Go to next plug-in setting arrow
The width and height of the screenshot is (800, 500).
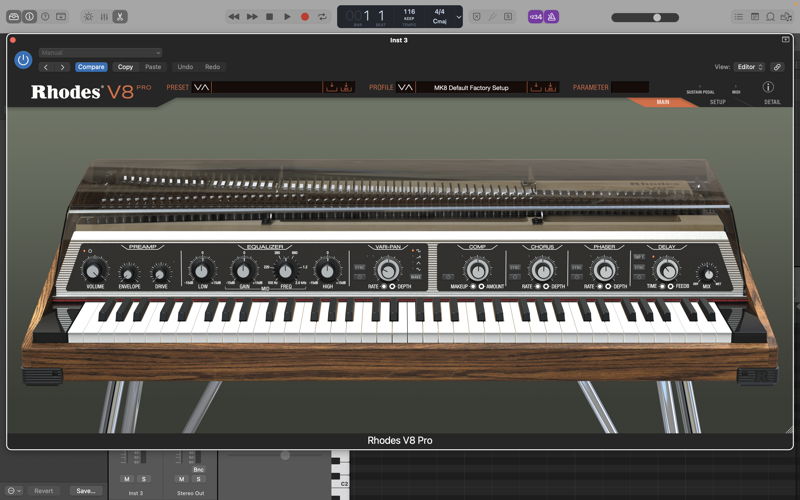click(x=62, y=67)
